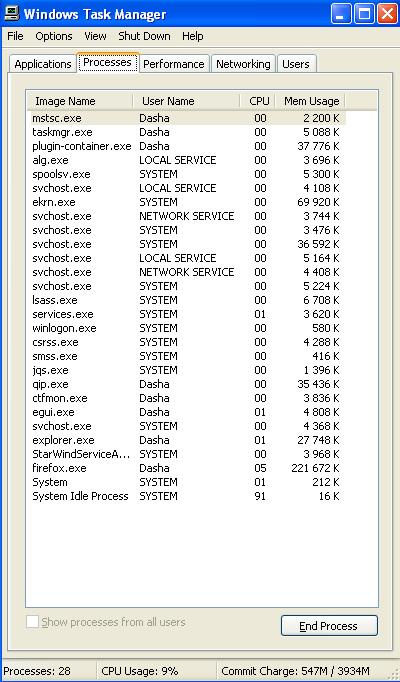The image size is (400, 682).
Task: Select the firefox.exe process row
Action: (x=186, y=468)
